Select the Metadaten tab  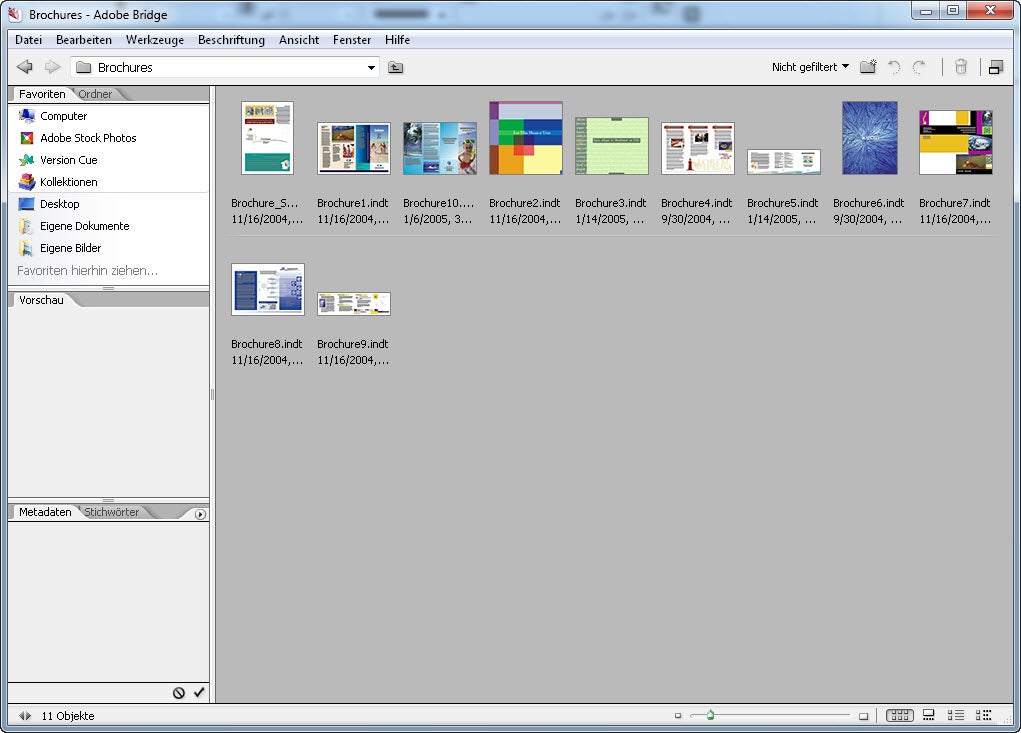(x=45, y=512)
